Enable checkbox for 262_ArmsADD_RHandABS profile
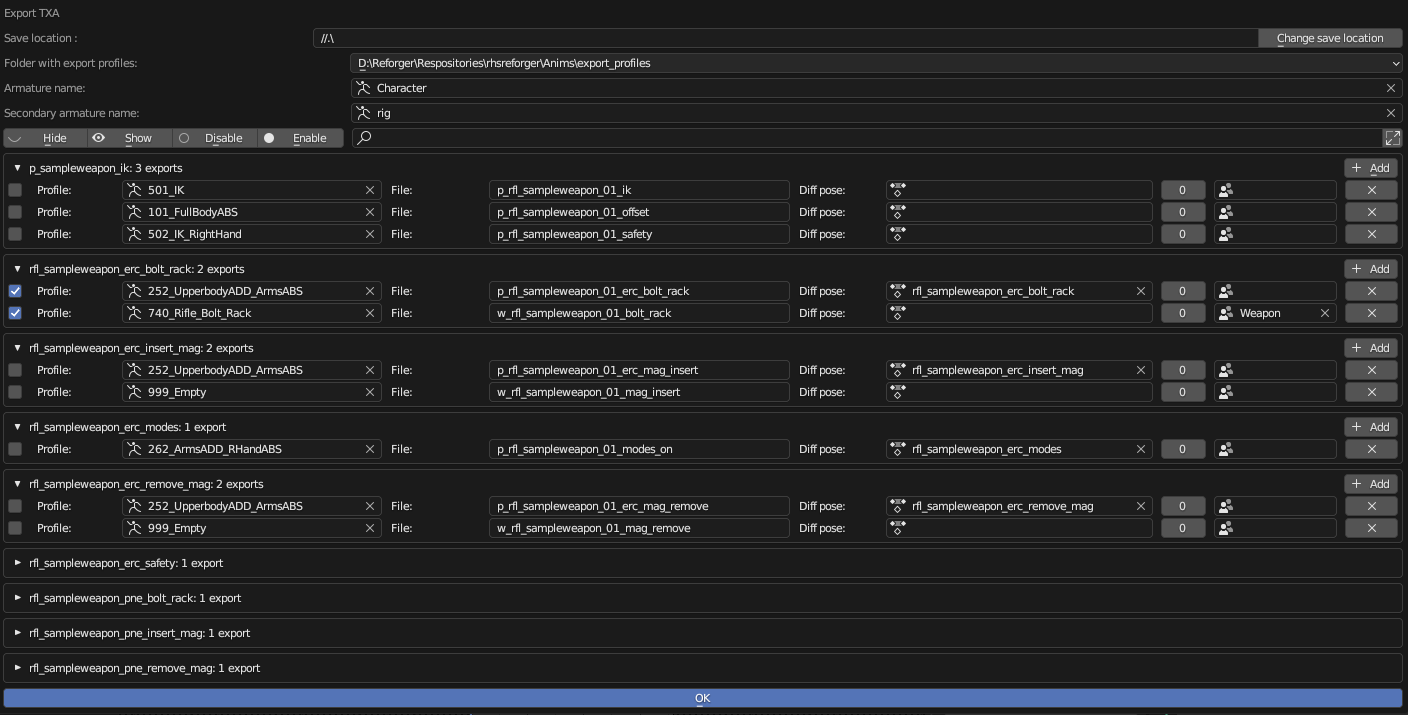The image size is (1408, 715). (x=15, y=449)
